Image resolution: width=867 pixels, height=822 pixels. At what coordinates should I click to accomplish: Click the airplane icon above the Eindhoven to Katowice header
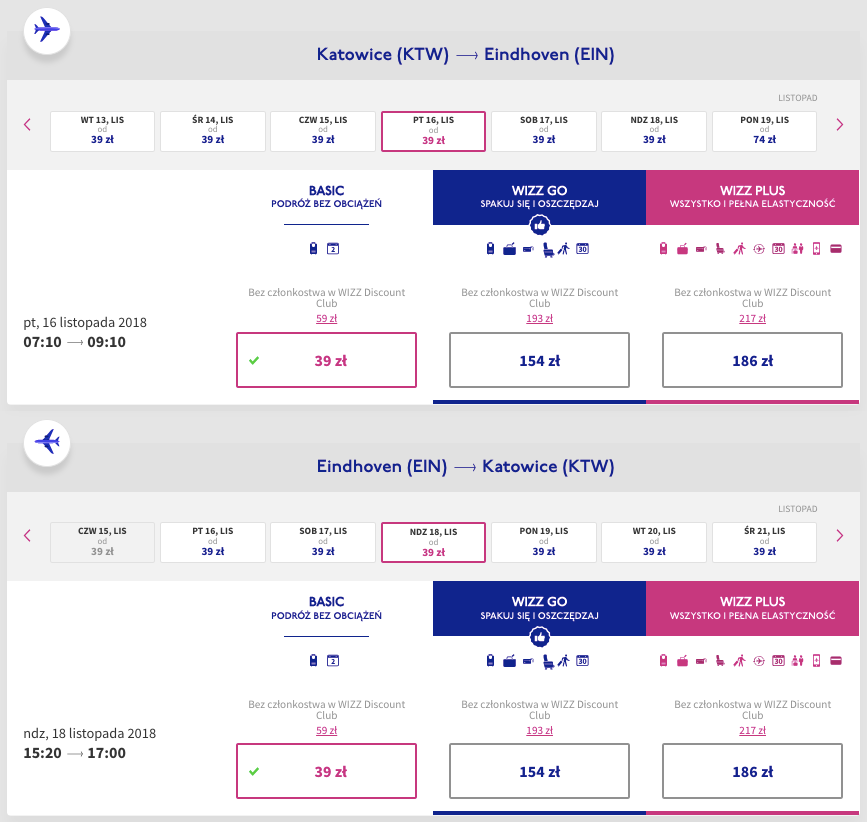coord(46,440)
